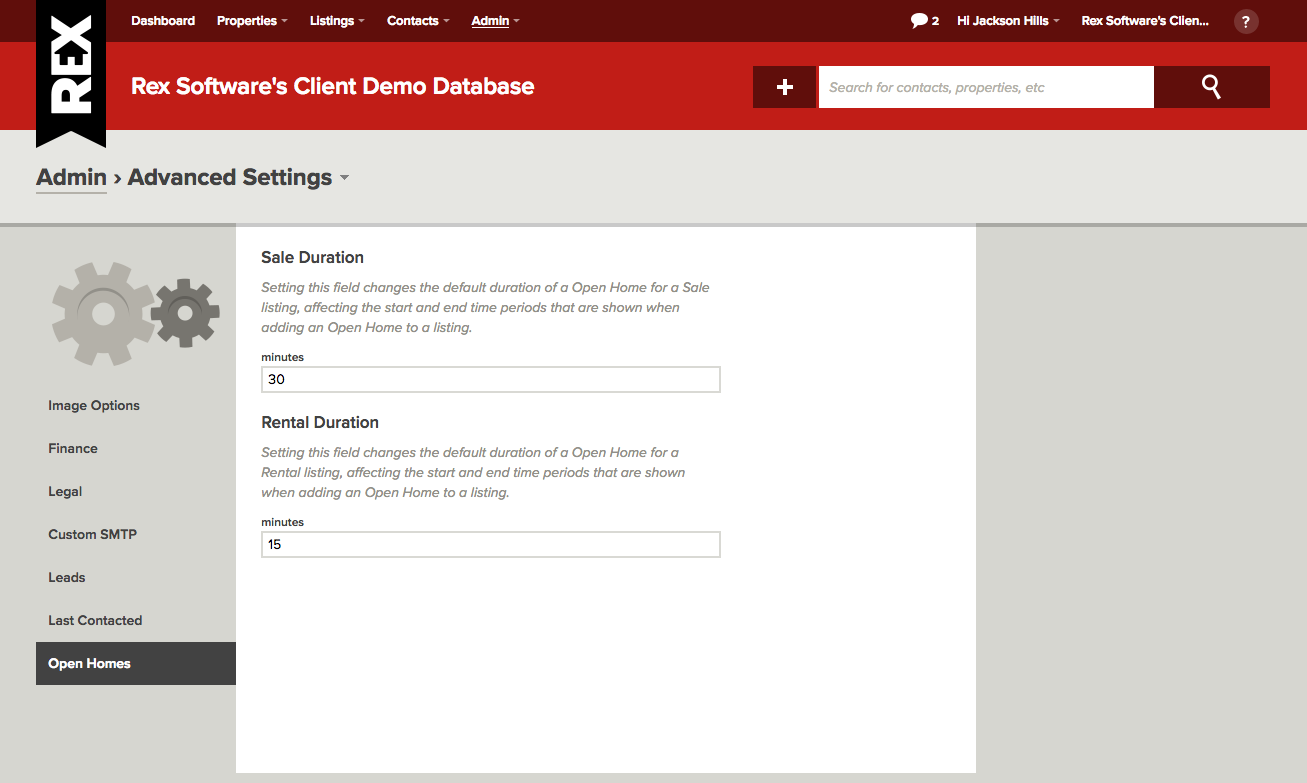
Task: Click the Sale Duration minutes field
Action: (x=490, y=380)
